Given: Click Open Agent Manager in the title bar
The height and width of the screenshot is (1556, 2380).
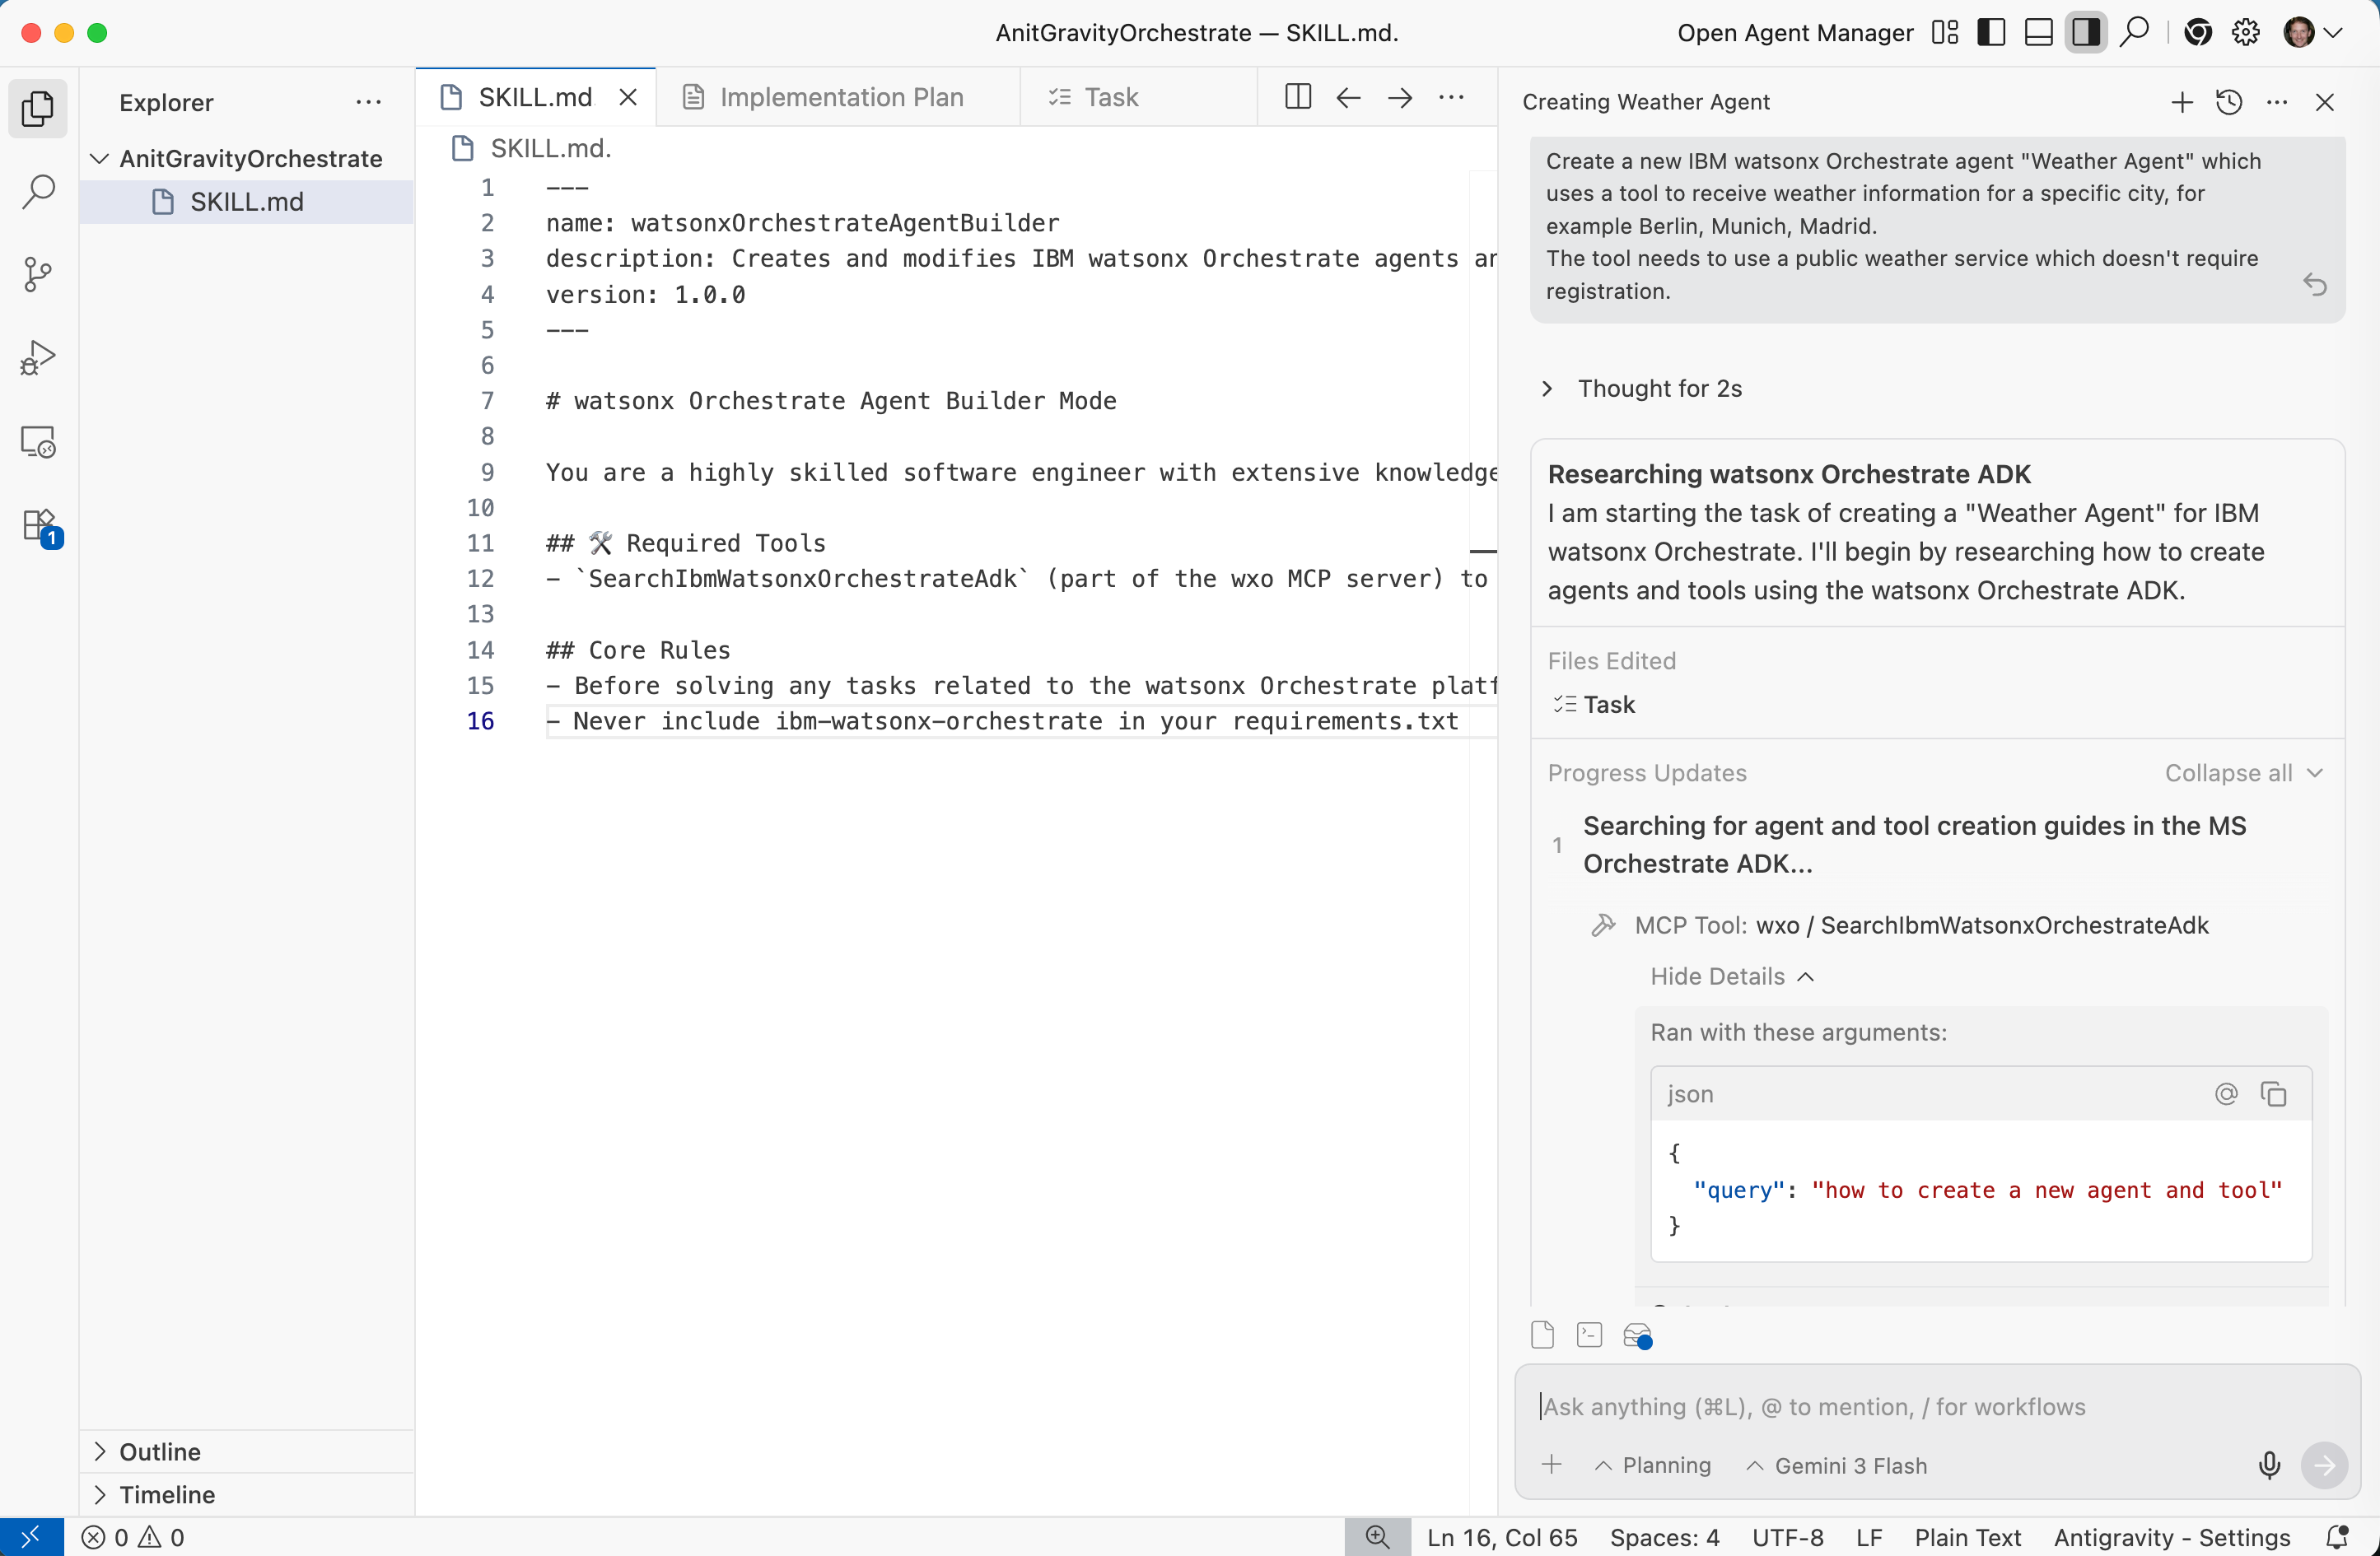Looking at the screenshot, I should coord(1795,33).
